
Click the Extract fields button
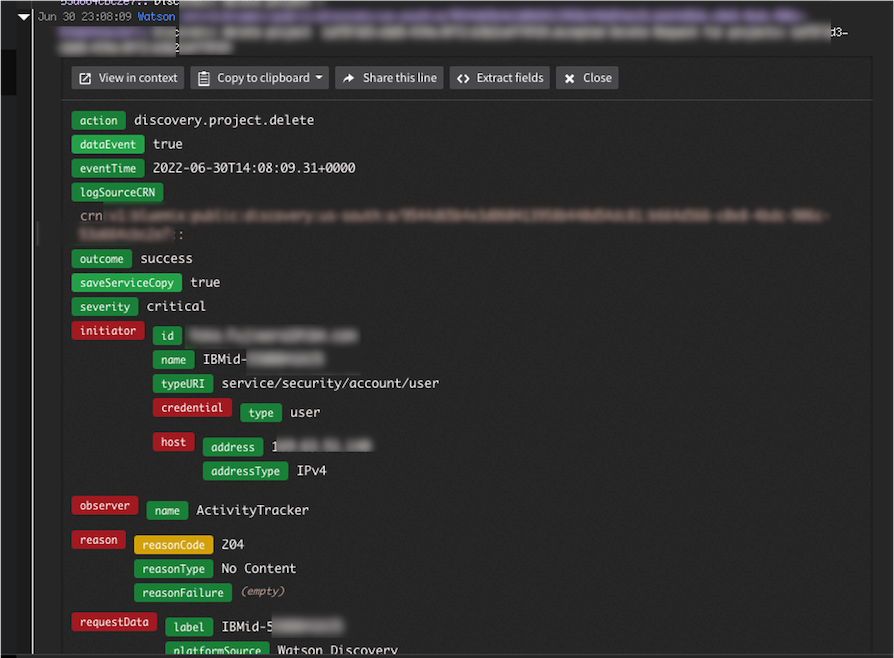click(499, 77)
